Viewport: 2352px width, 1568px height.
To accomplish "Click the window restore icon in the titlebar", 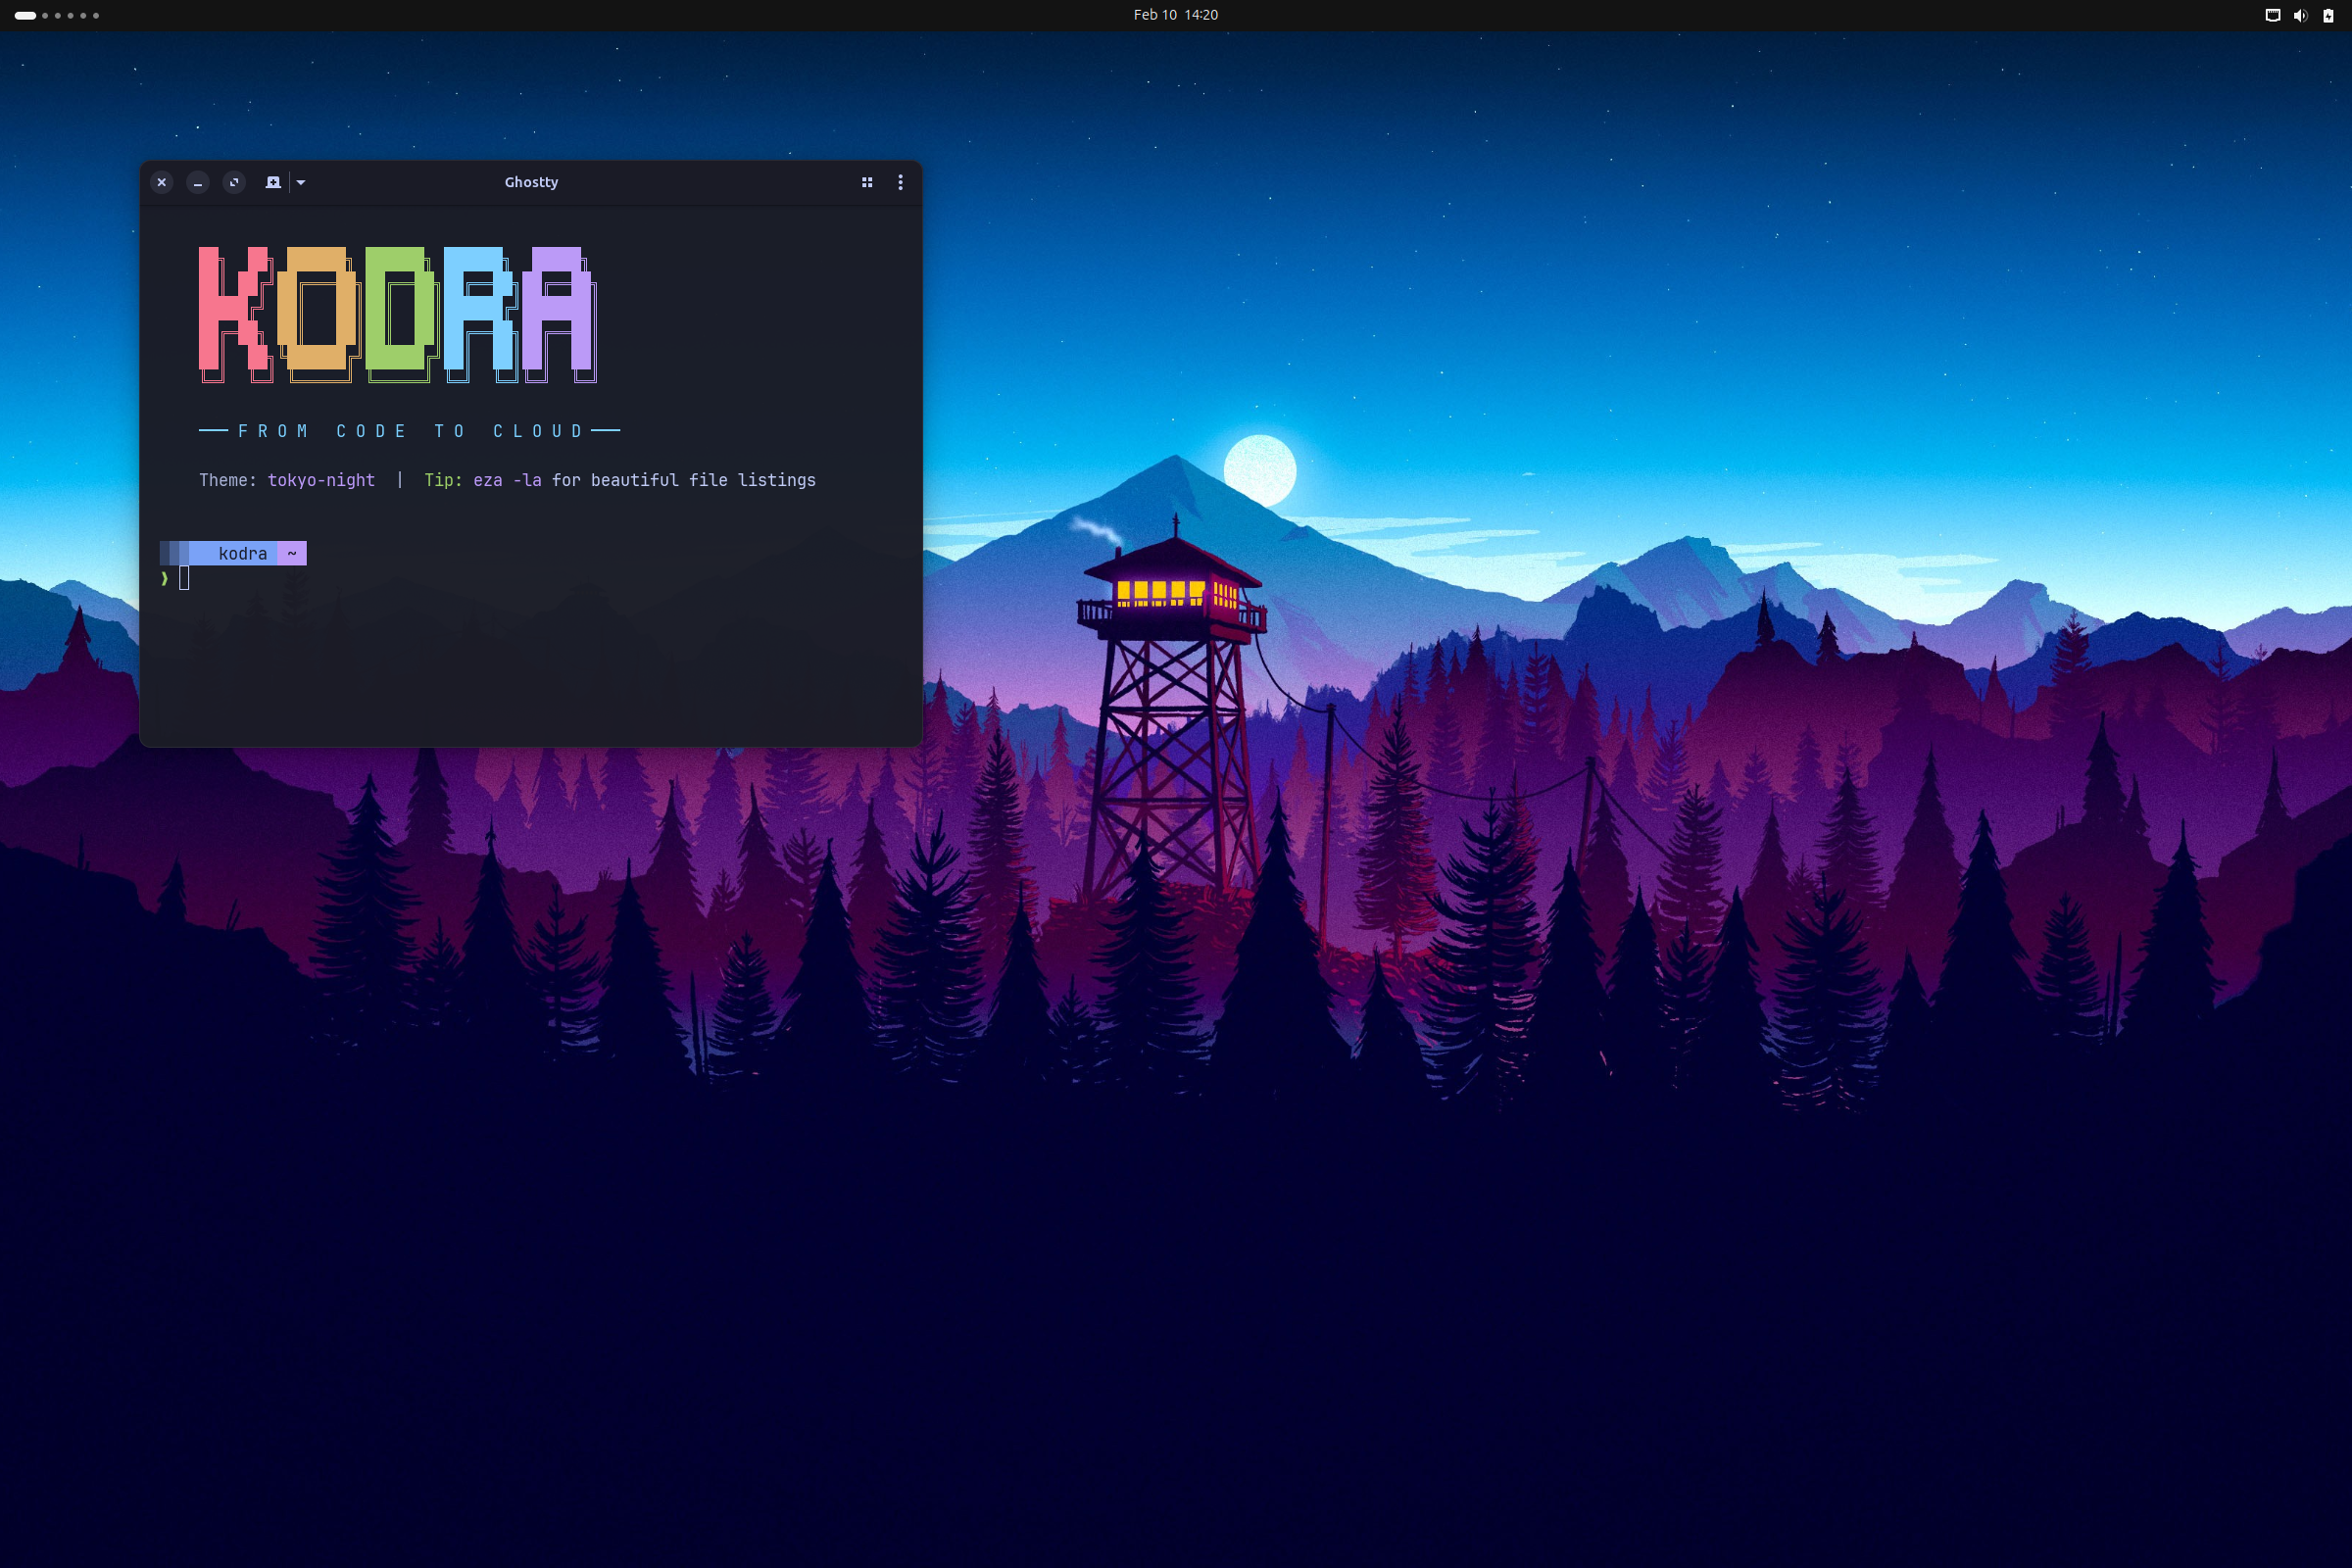I will (234, 182).
